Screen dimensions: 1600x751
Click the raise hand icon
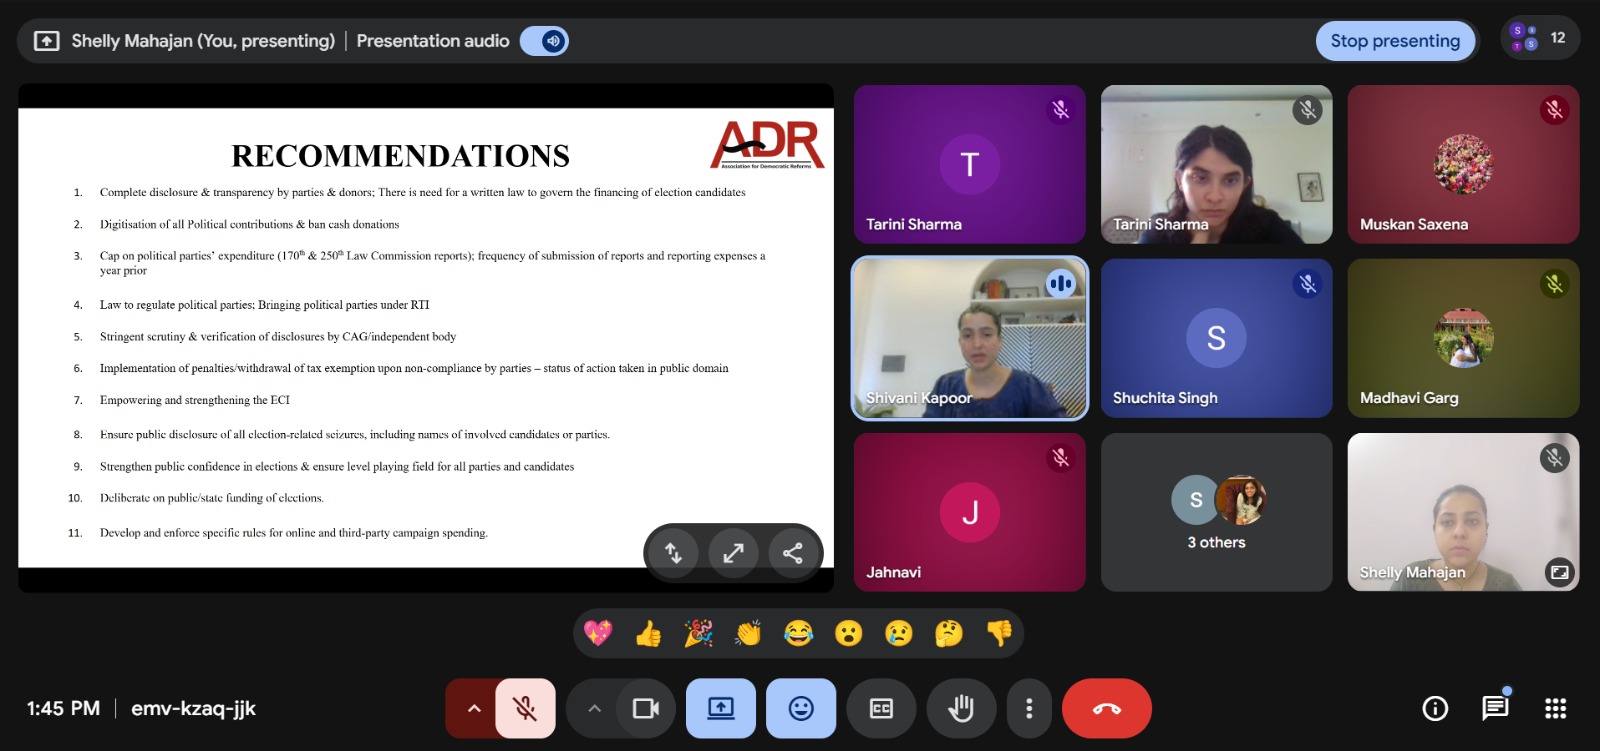pyautogui.click(x=960, y=709)
